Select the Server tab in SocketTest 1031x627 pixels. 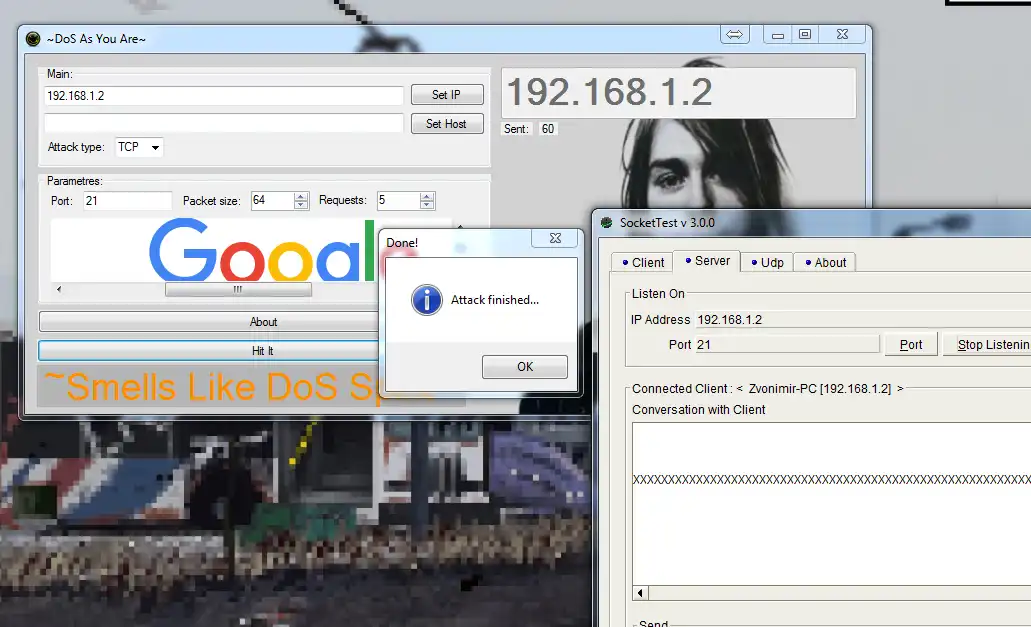(707, 261)
